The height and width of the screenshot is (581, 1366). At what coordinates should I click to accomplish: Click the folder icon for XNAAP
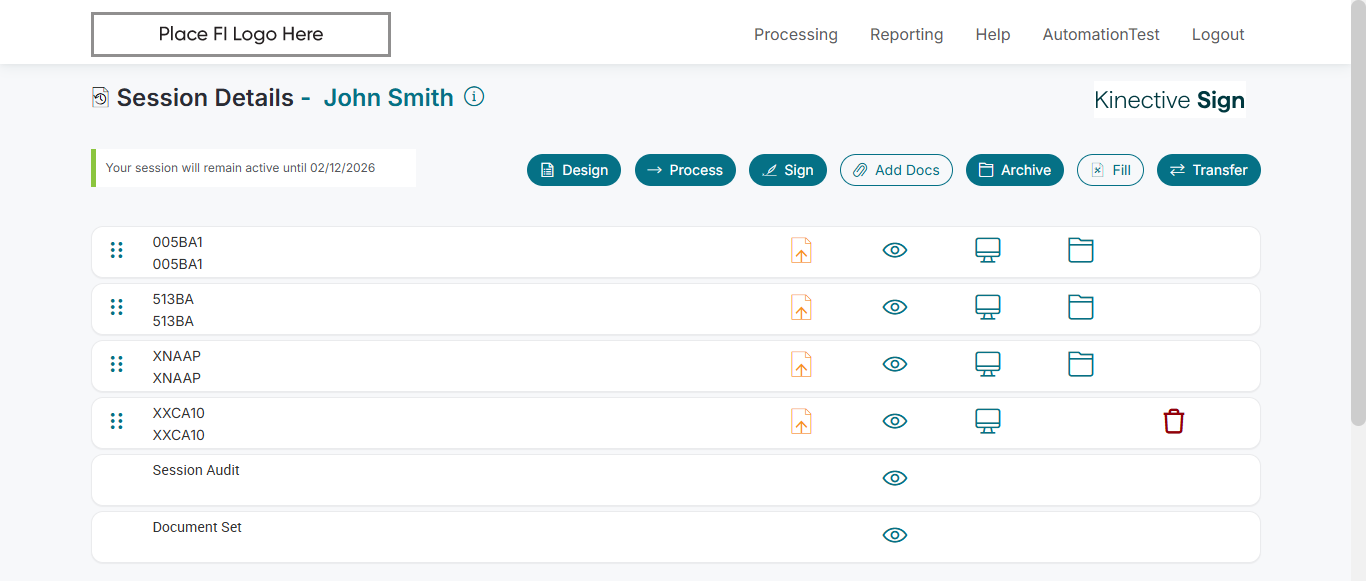(1080, 364)
